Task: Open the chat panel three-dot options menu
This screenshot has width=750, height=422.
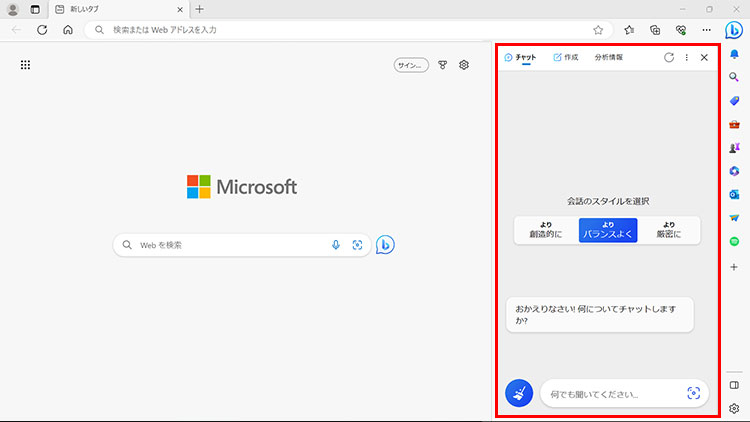Action: 686,58
